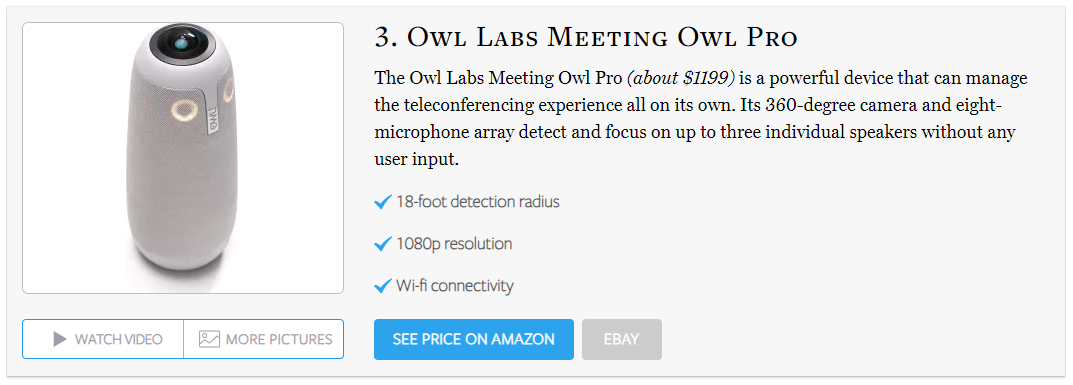Click the Wi-fi connectivity feature text

[454, 286]
